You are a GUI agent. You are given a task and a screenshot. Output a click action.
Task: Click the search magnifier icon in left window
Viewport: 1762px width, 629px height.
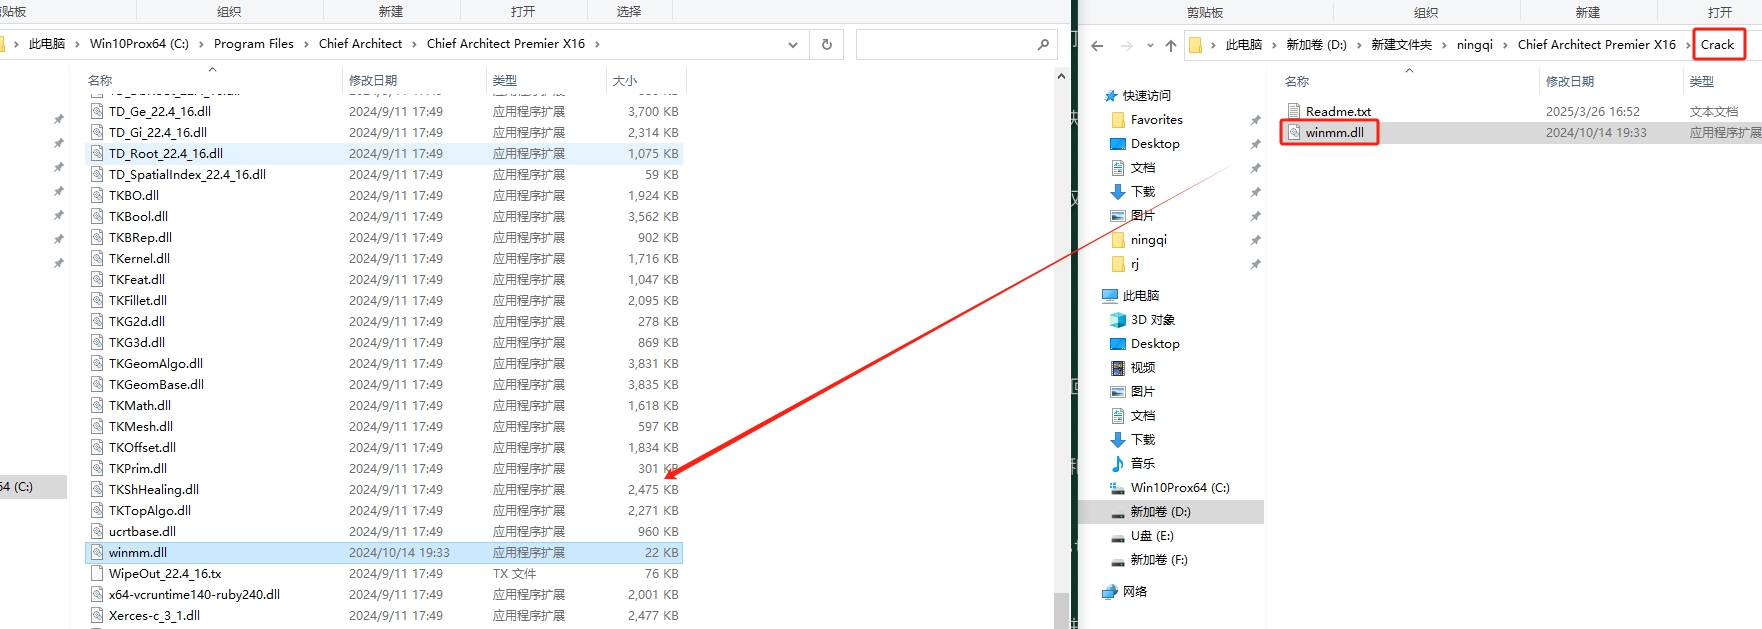(1043, 44)
